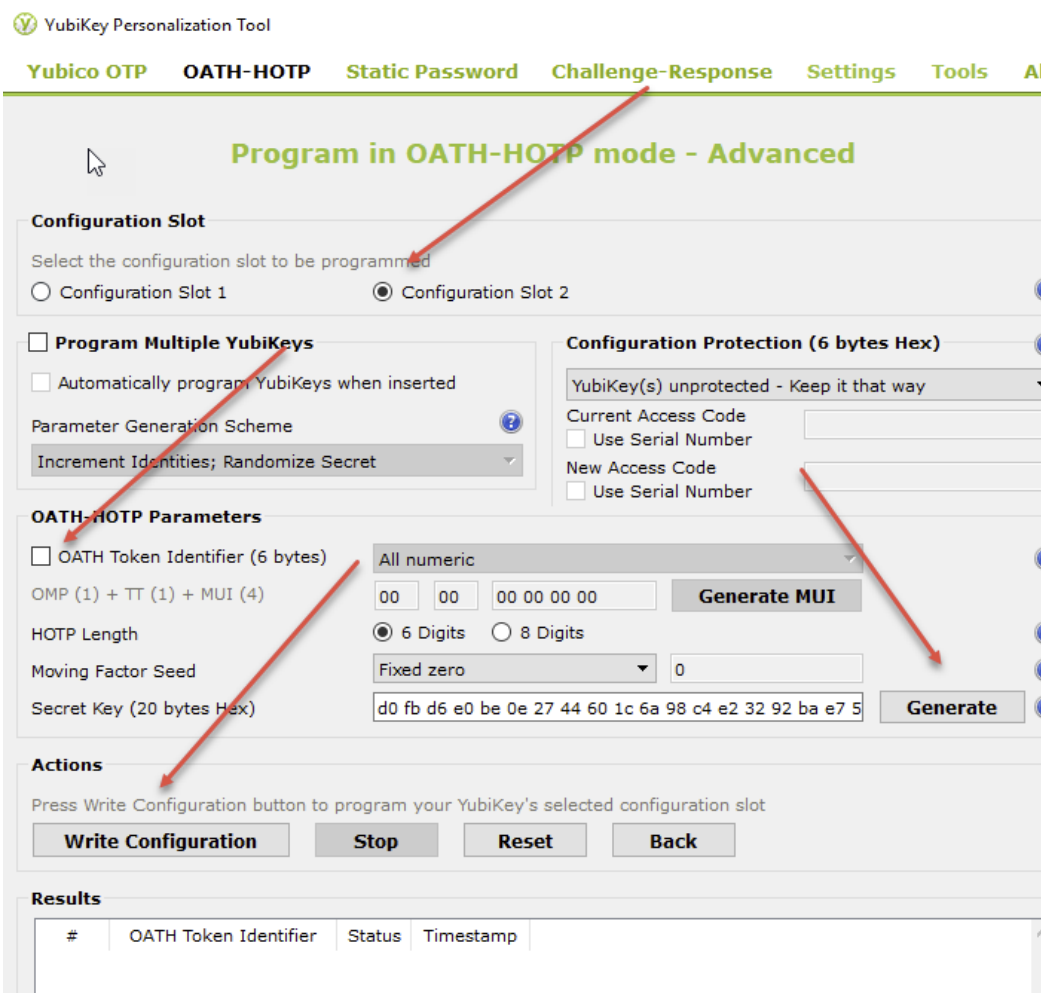Screen dimensions: 1041x993
Task: Enable the OATH Token Identifier checkbox
Action: 41,556
